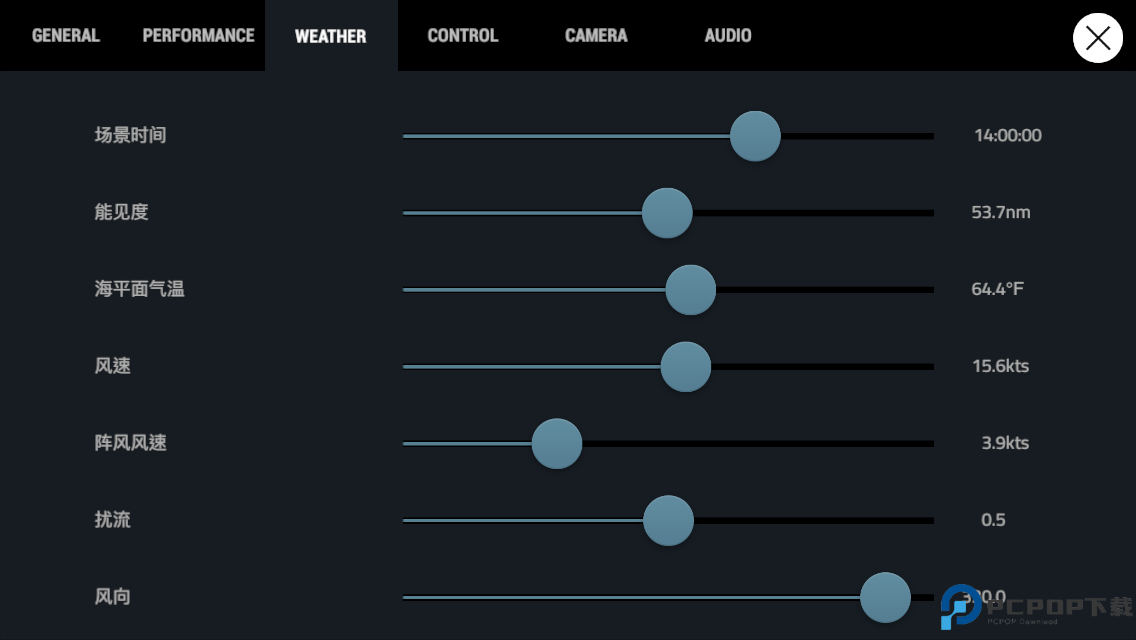Click the 3.9kts gust speed value
The height and width of the screenshot is (640, 1136).
1005,444
